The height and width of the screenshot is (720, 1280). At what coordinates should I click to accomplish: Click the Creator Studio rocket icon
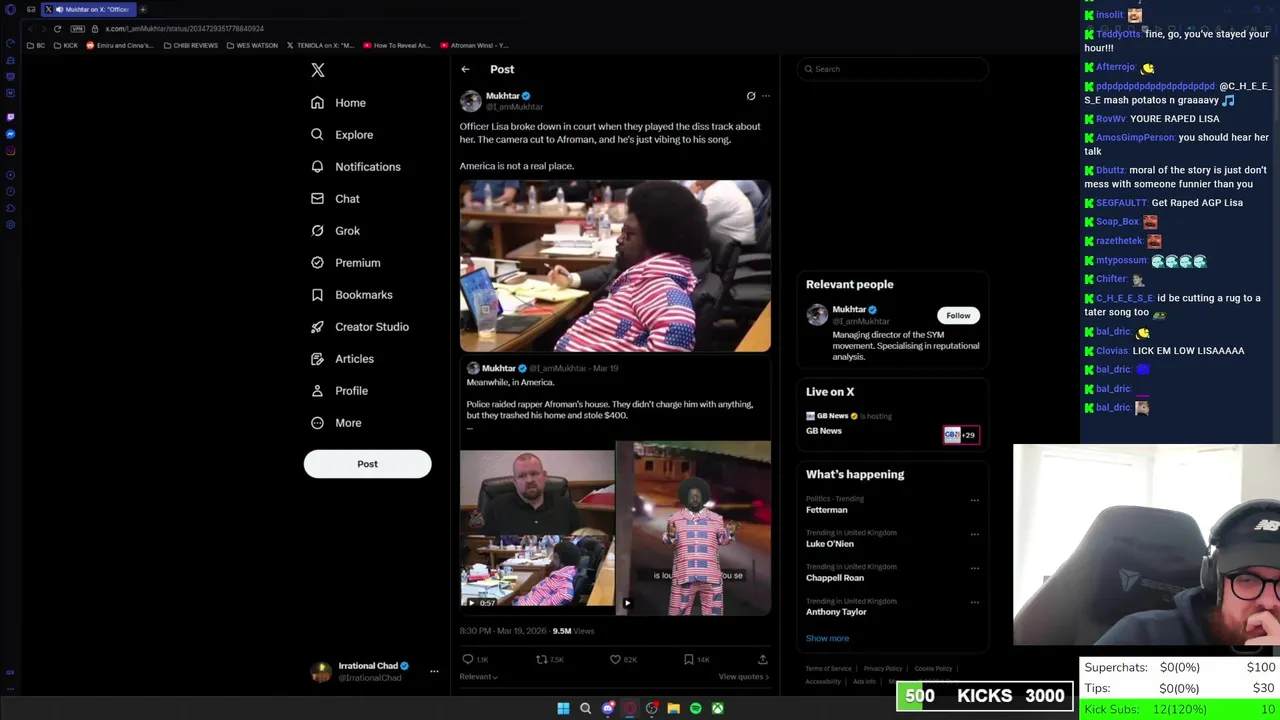(x=317, y=327)
